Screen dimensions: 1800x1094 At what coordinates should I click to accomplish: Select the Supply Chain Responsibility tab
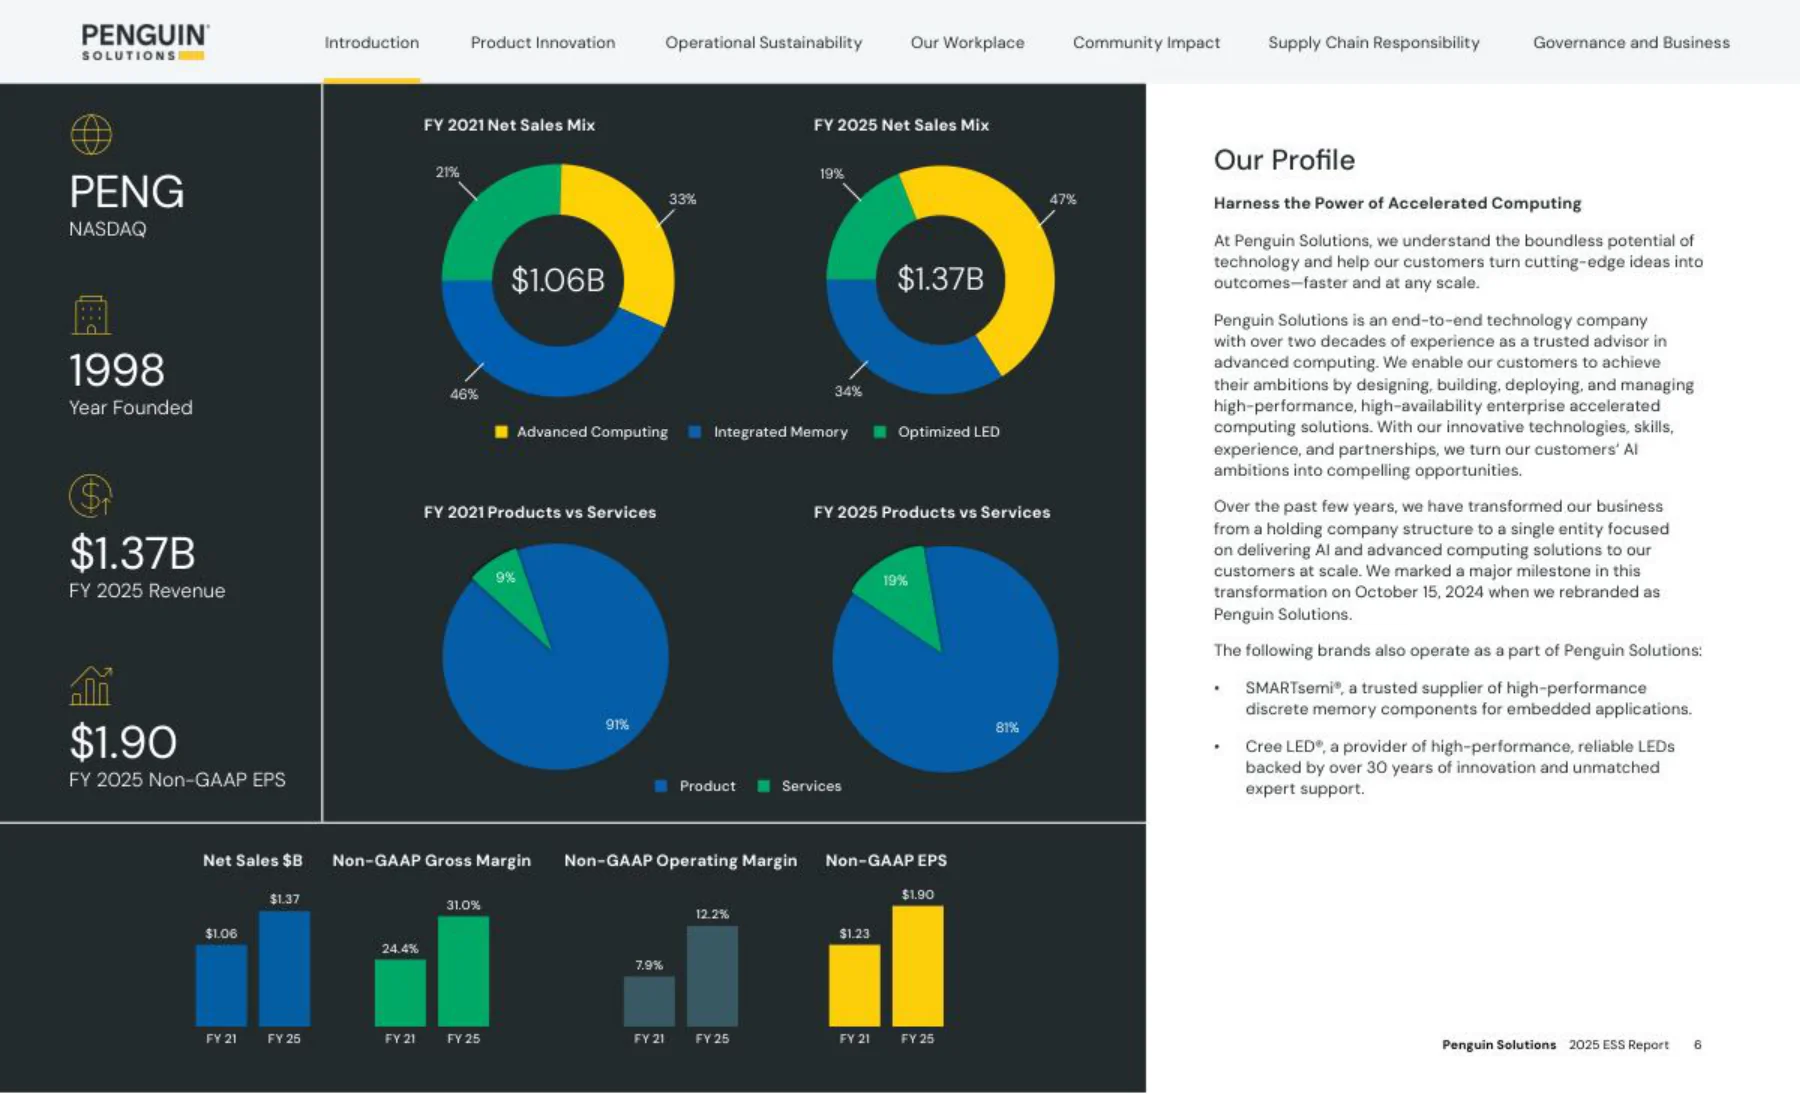click(1374, 43)
